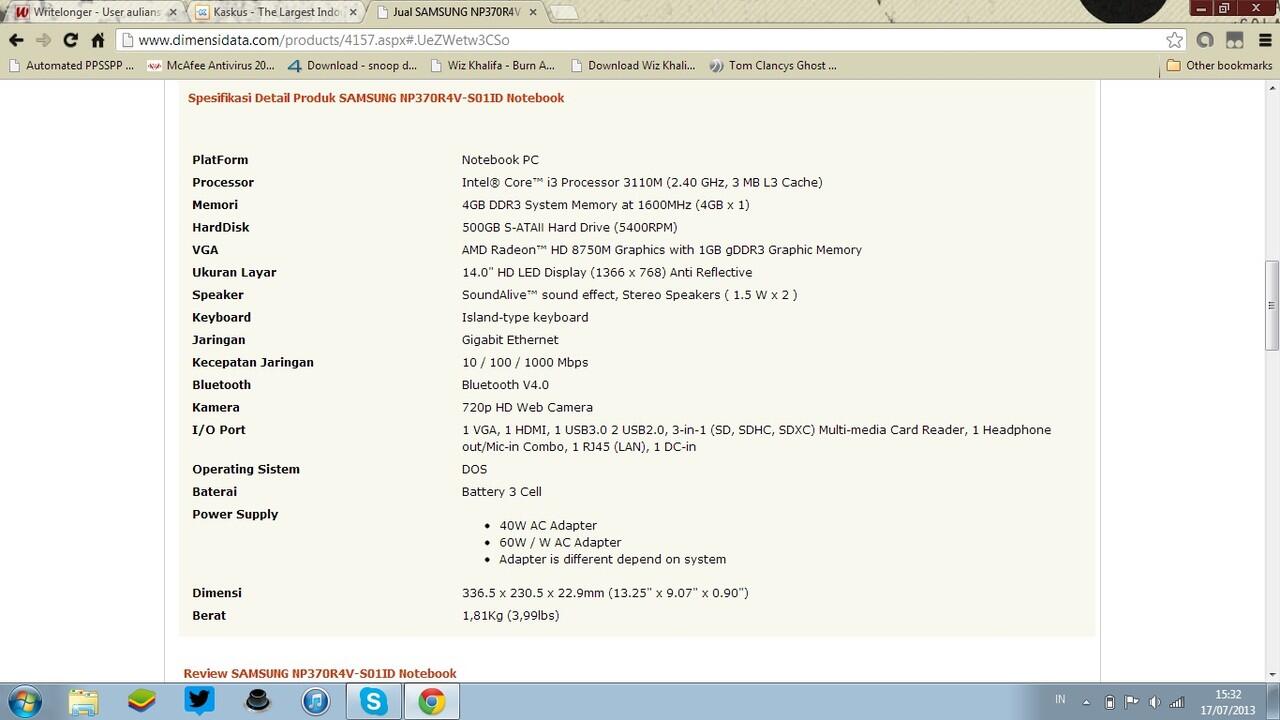Click the 500GB S-ATAII Hard Drive value

[x=569, y=228]
